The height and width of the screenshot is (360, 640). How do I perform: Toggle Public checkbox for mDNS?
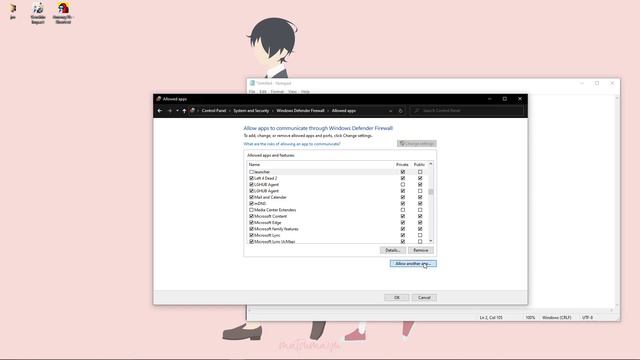[420, 203]
